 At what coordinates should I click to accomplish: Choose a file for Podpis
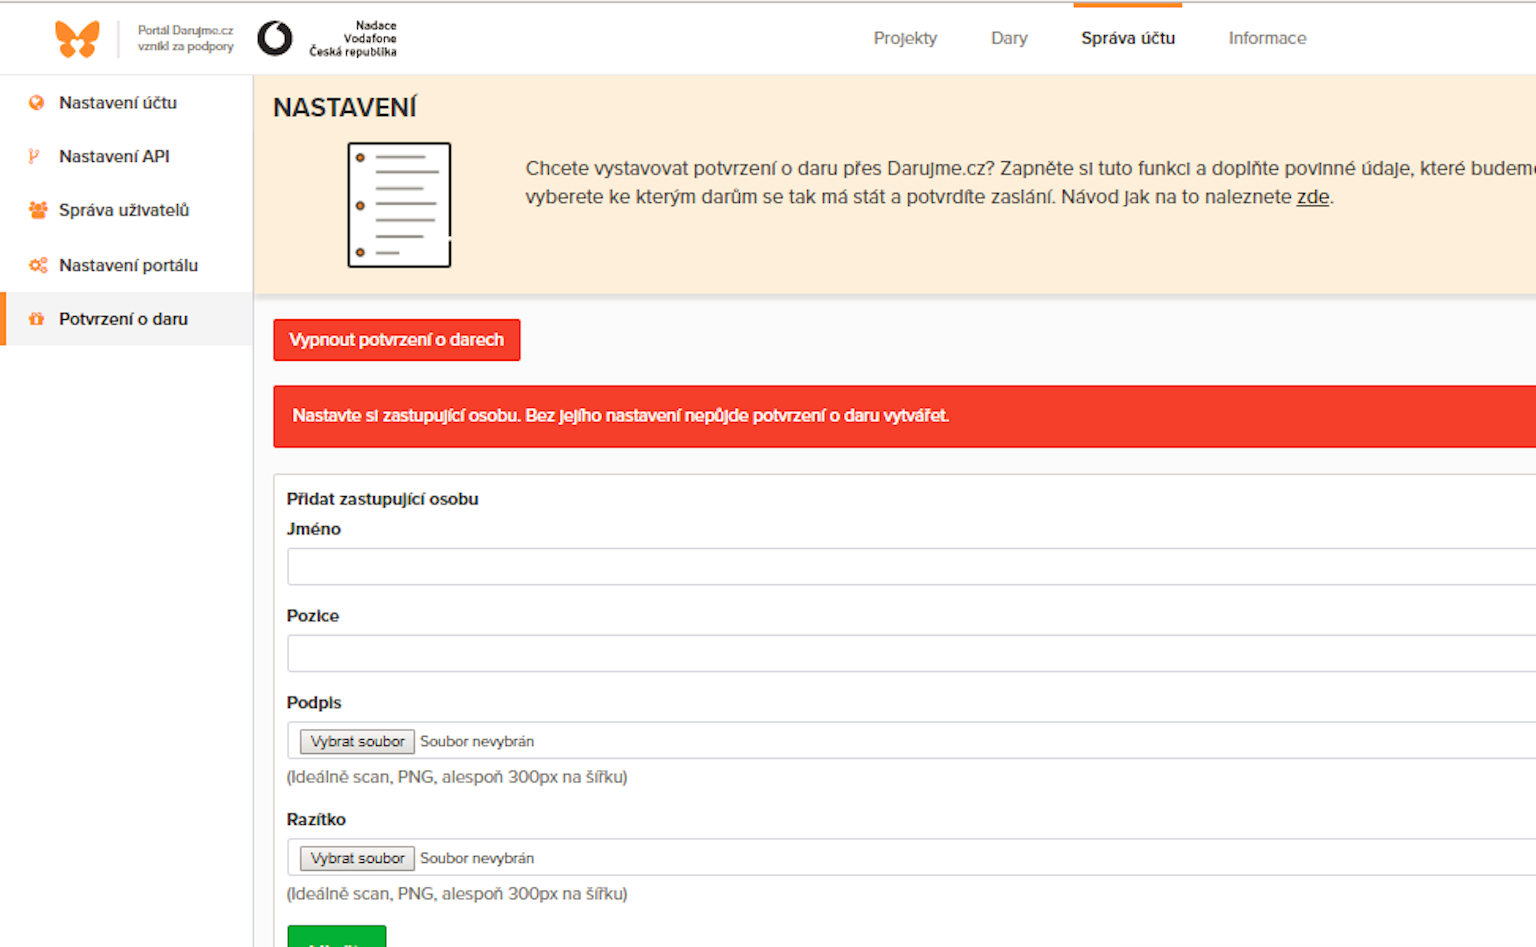click(357, 741)
